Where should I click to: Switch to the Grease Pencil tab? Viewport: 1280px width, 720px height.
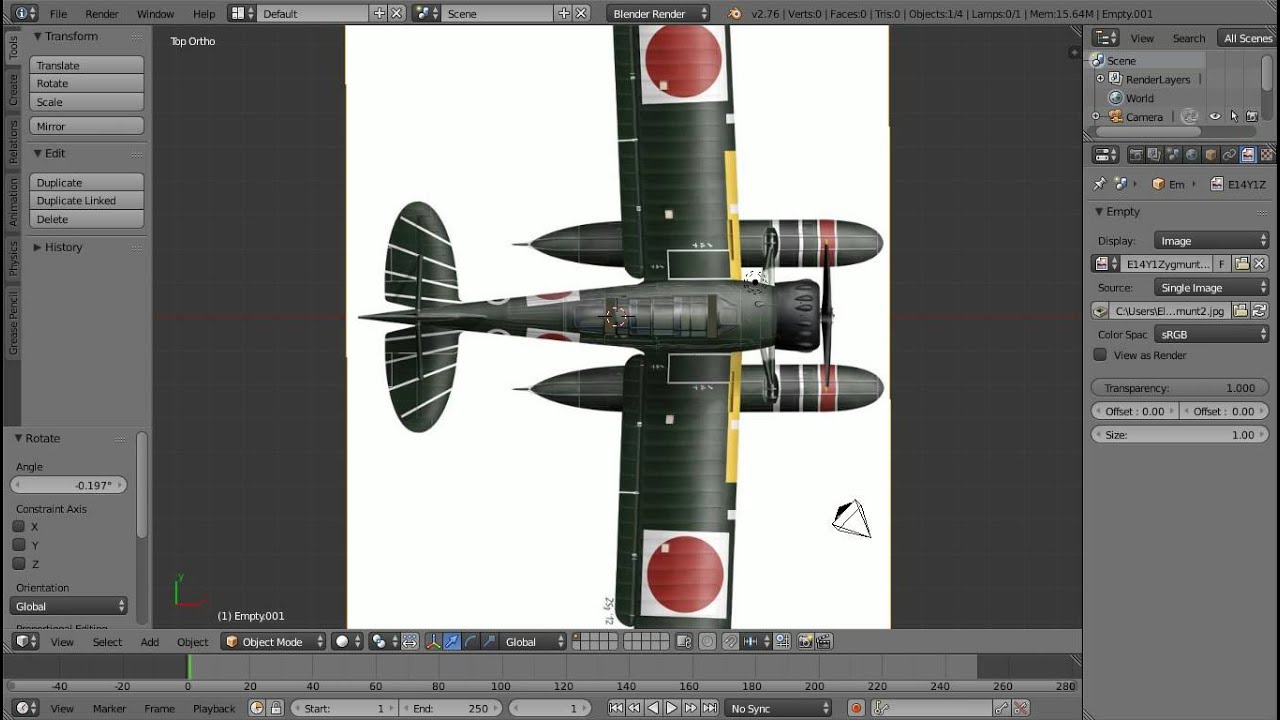[13, 324]
